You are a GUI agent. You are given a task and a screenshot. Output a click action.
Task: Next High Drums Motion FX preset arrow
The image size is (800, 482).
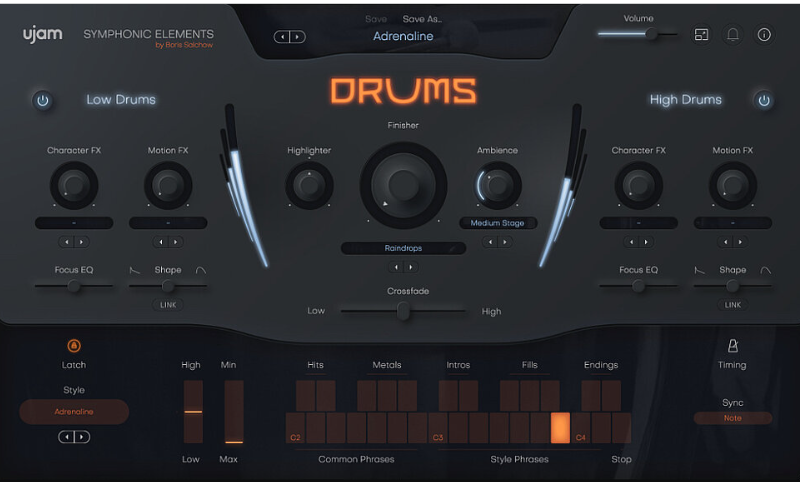pyautogui.click(x=740, y=242)
